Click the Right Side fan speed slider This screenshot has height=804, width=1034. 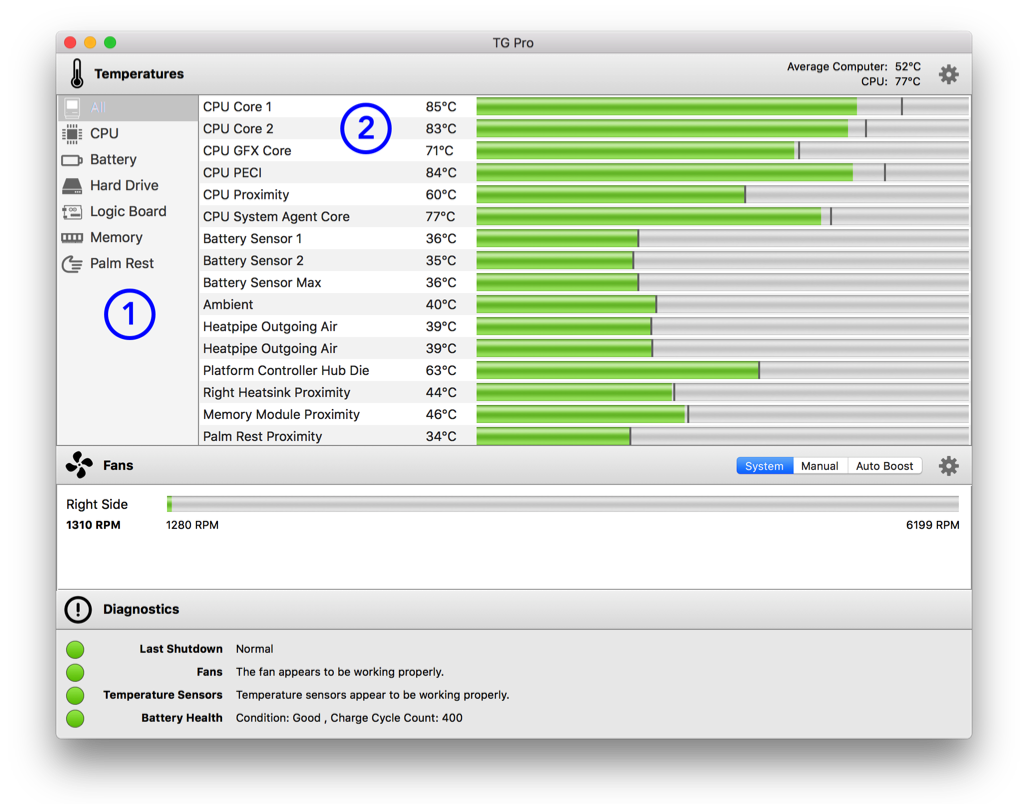coord(563,504)
